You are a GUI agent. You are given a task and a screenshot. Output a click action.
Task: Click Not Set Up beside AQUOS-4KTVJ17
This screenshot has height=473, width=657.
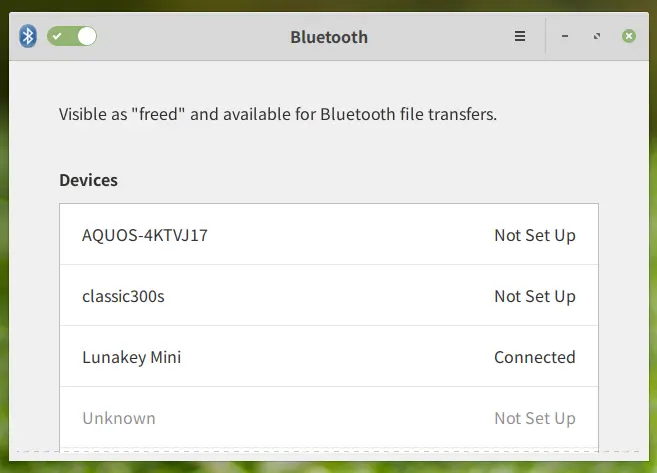[x=535, y=235]
